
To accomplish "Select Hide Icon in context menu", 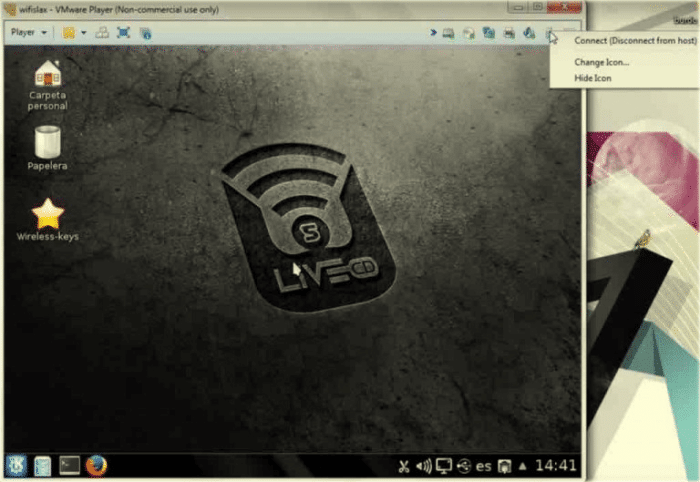I will click(593, 78).
